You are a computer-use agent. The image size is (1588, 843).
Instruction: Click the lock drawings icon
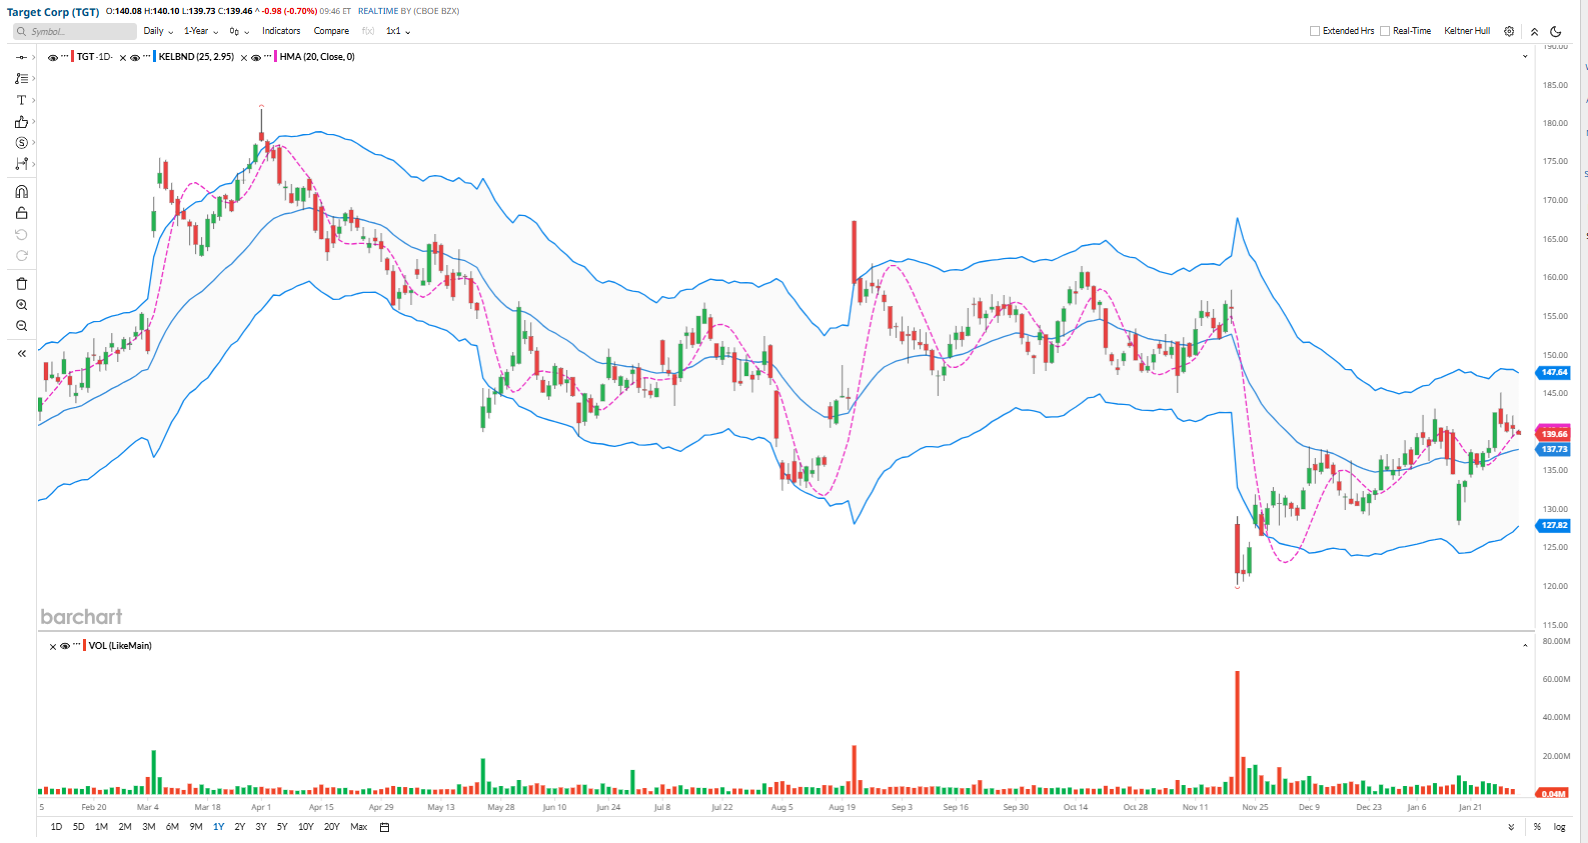pyautogui.click(x=21, y=213)
